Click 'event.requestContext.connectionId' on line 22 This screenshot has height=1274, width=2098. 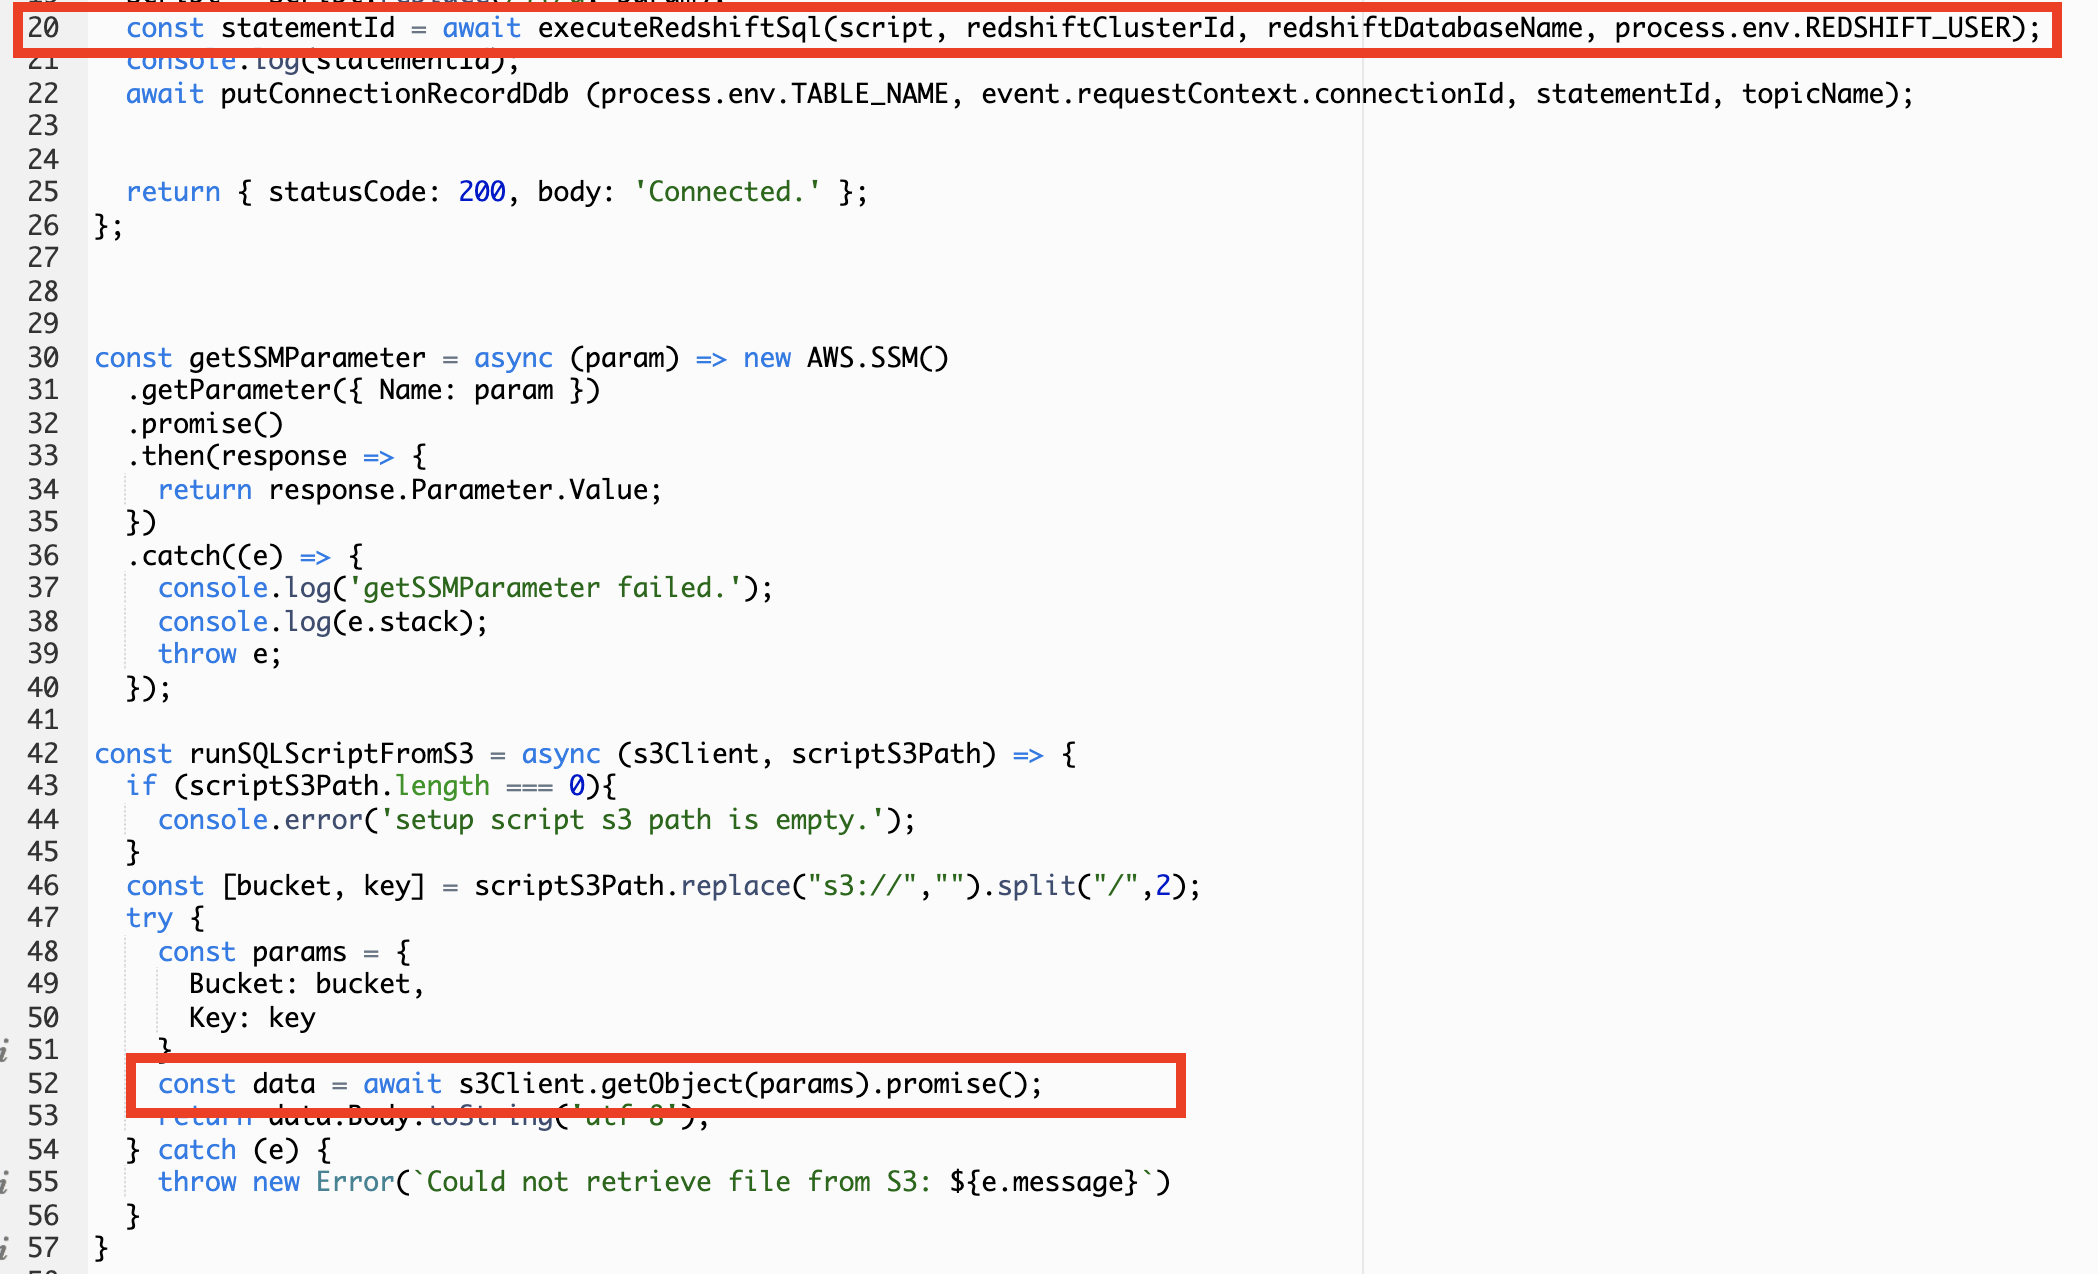click(x=1242, y=93)
